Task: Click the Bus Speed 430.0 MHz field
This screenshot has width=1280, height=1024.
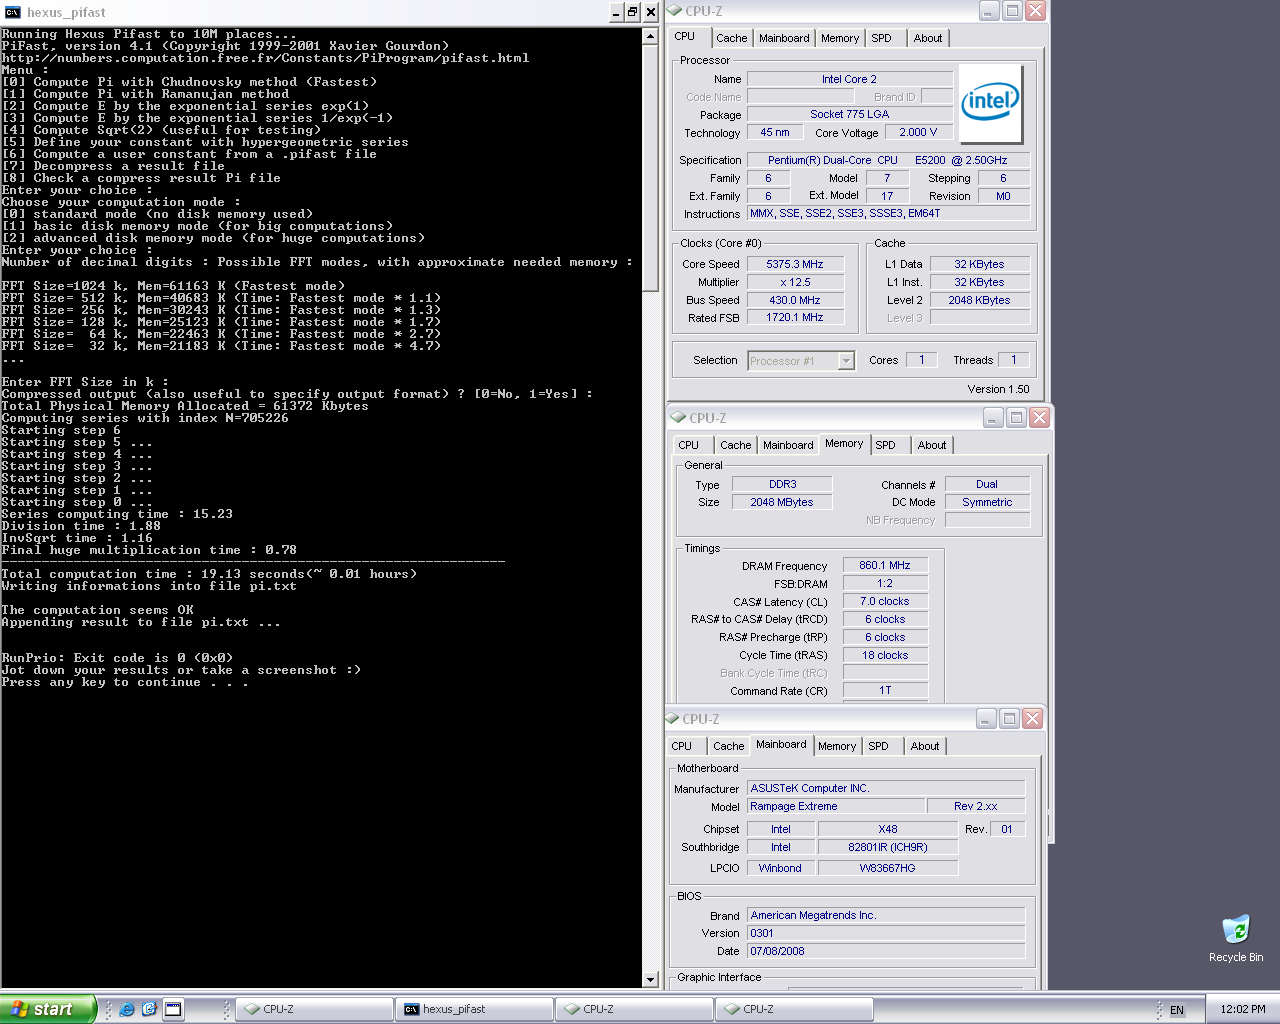Action: click(x=795, y=300)
